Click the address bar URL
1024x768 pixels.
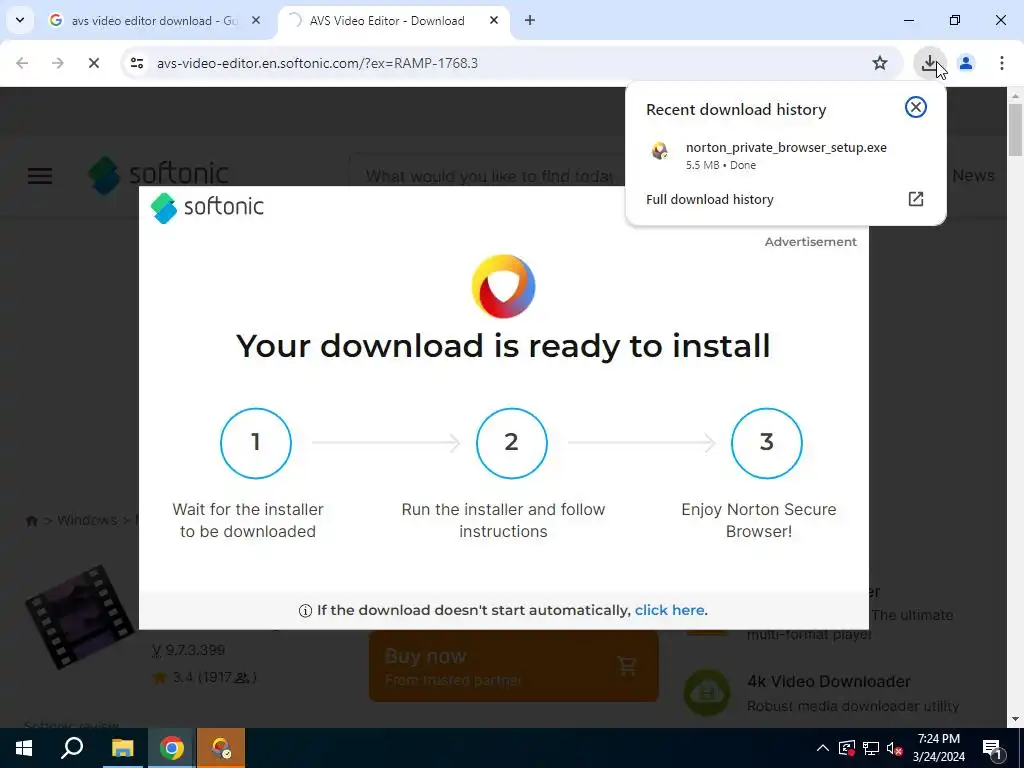point(317,63)
